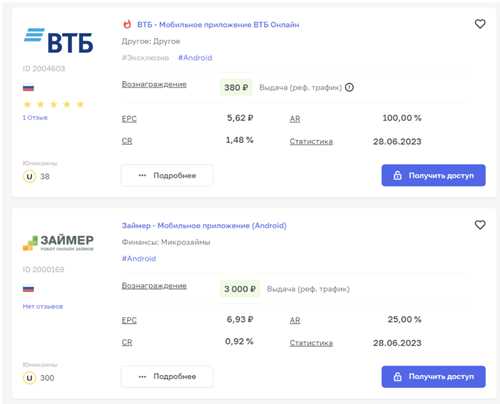The width and height of the screenshot is (500, 404).
Task: Click the Займер company logo
Action: click(58, 243)
